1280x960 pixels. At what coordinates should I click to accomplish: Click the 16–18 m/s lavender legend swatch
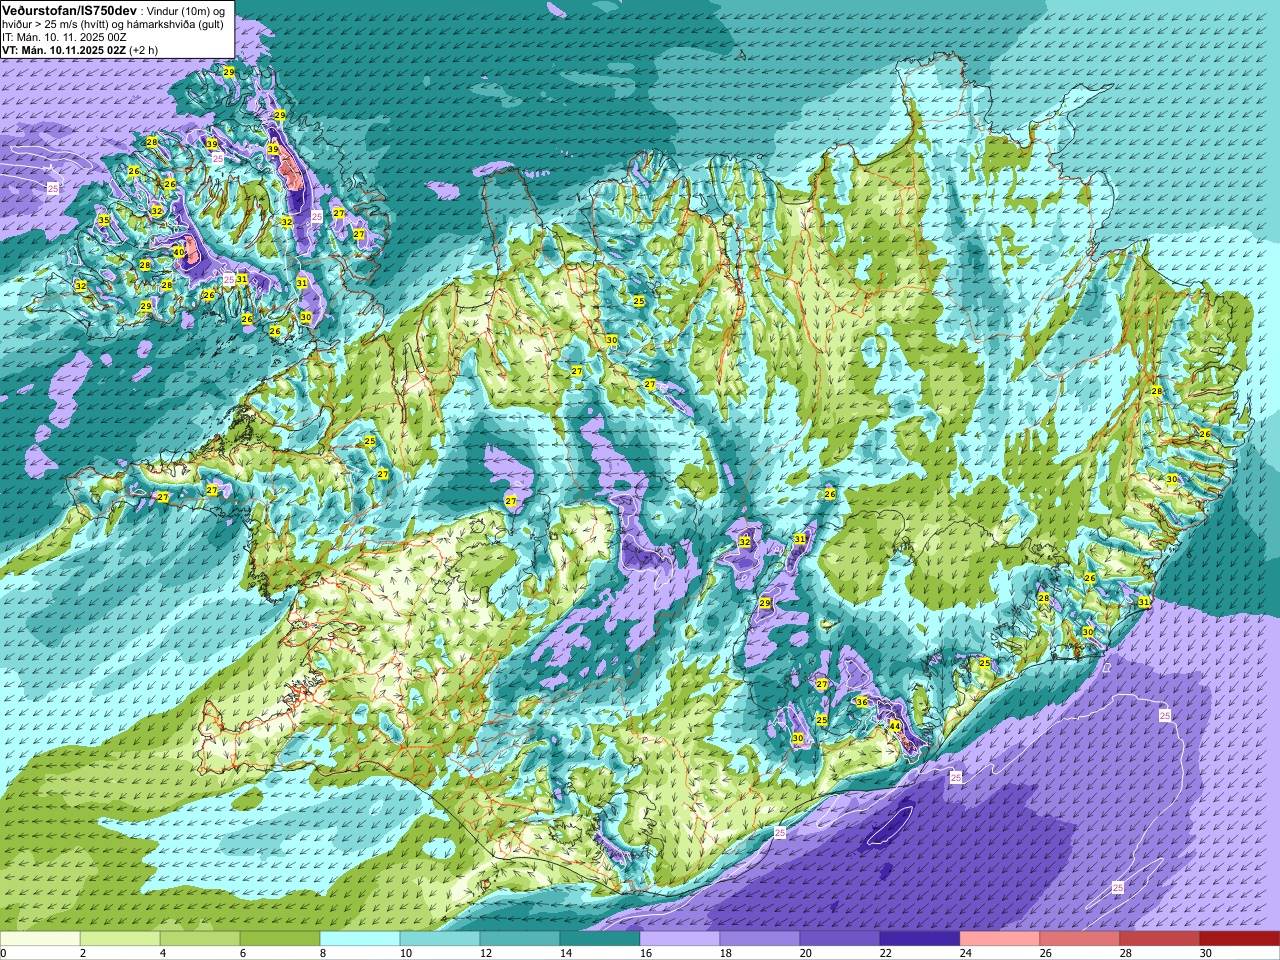(x=680, y=938)
